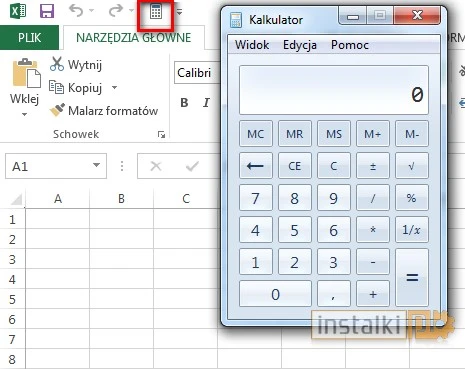Select column B header
Image resolution: width=465 pixels, height=369 pixels.
tap(121, 199)
